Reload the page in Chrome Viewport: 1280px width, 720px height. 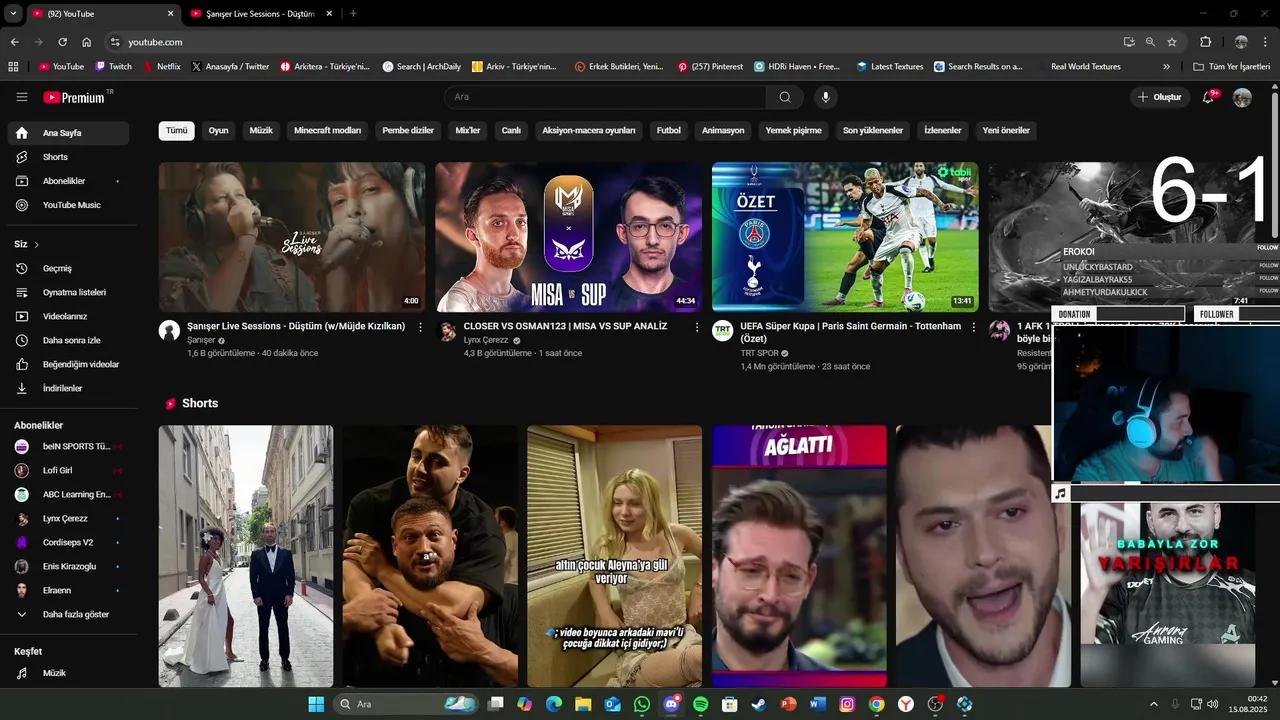(x=62, y=42)
